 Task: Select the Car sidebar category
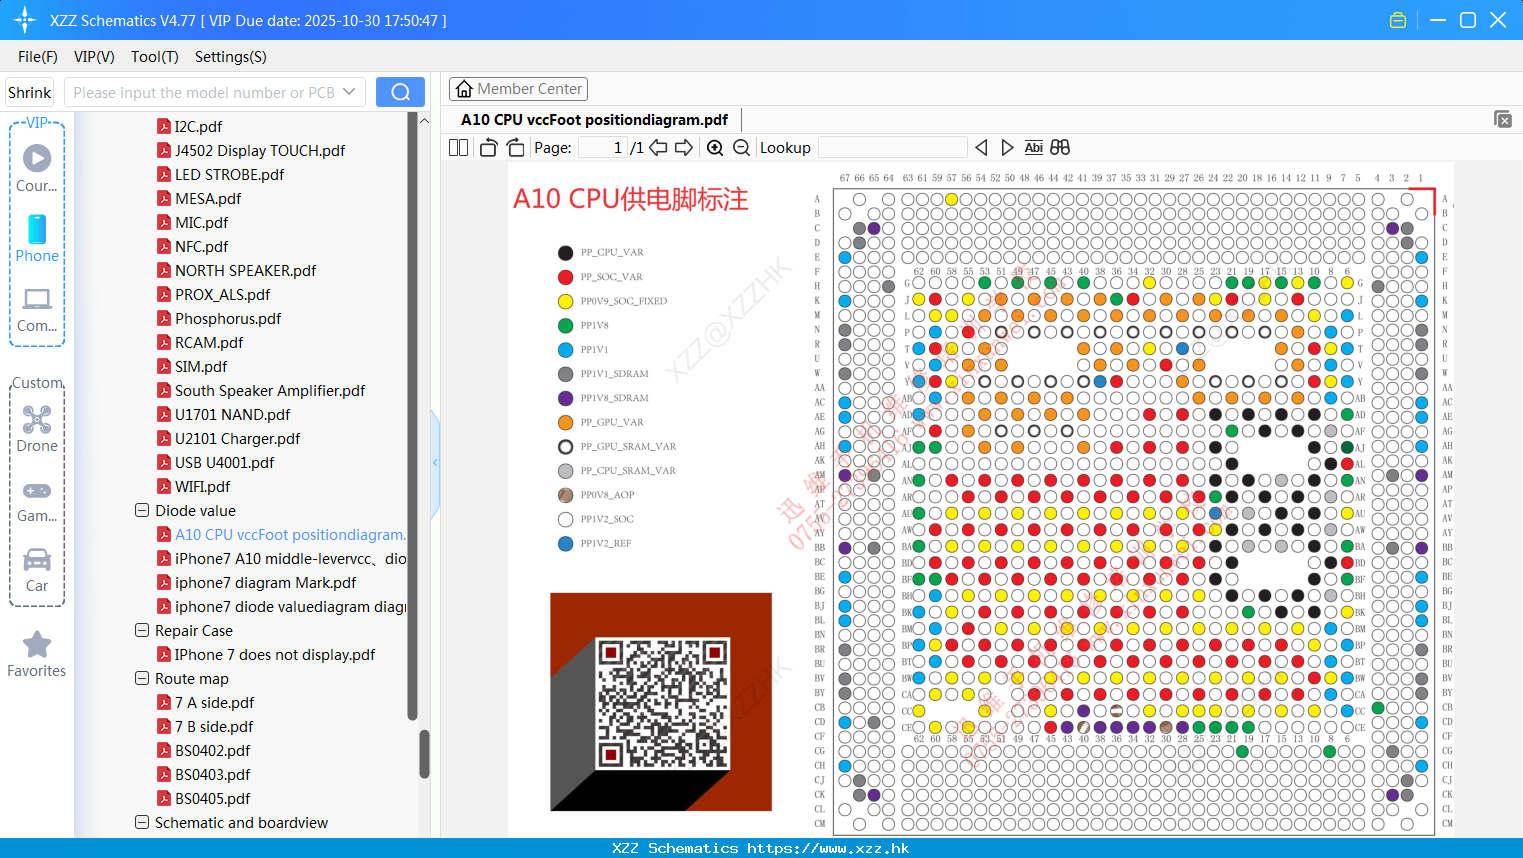tap(37, 570)
